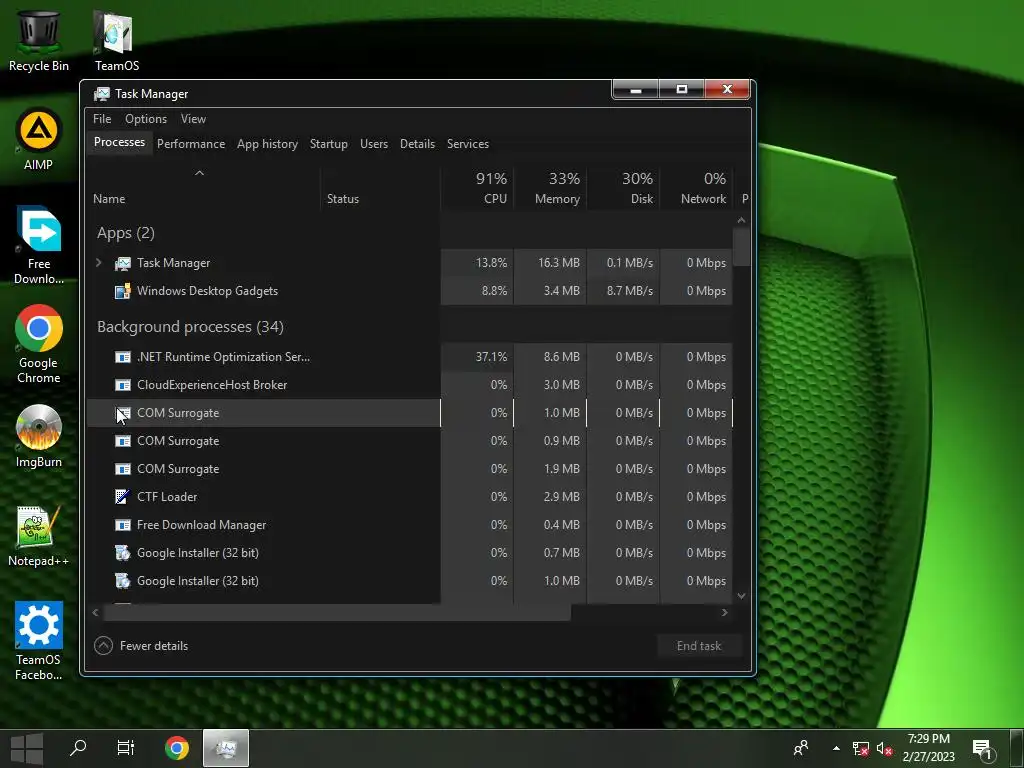Select the COM Surrogate row using 0.9 MB

(409, 441)
